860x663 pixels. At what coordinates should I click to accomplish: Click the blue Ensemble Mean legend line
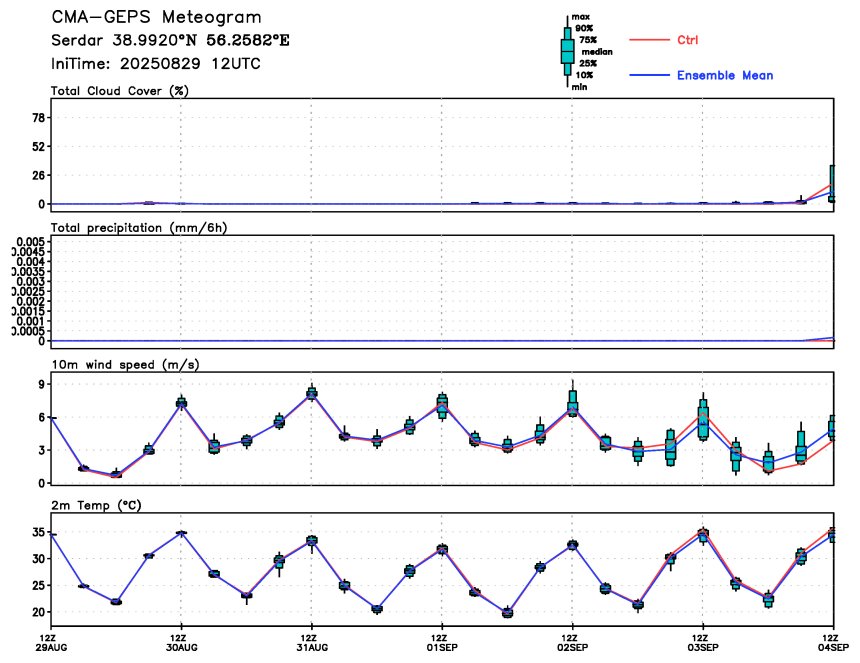(649, 75)
